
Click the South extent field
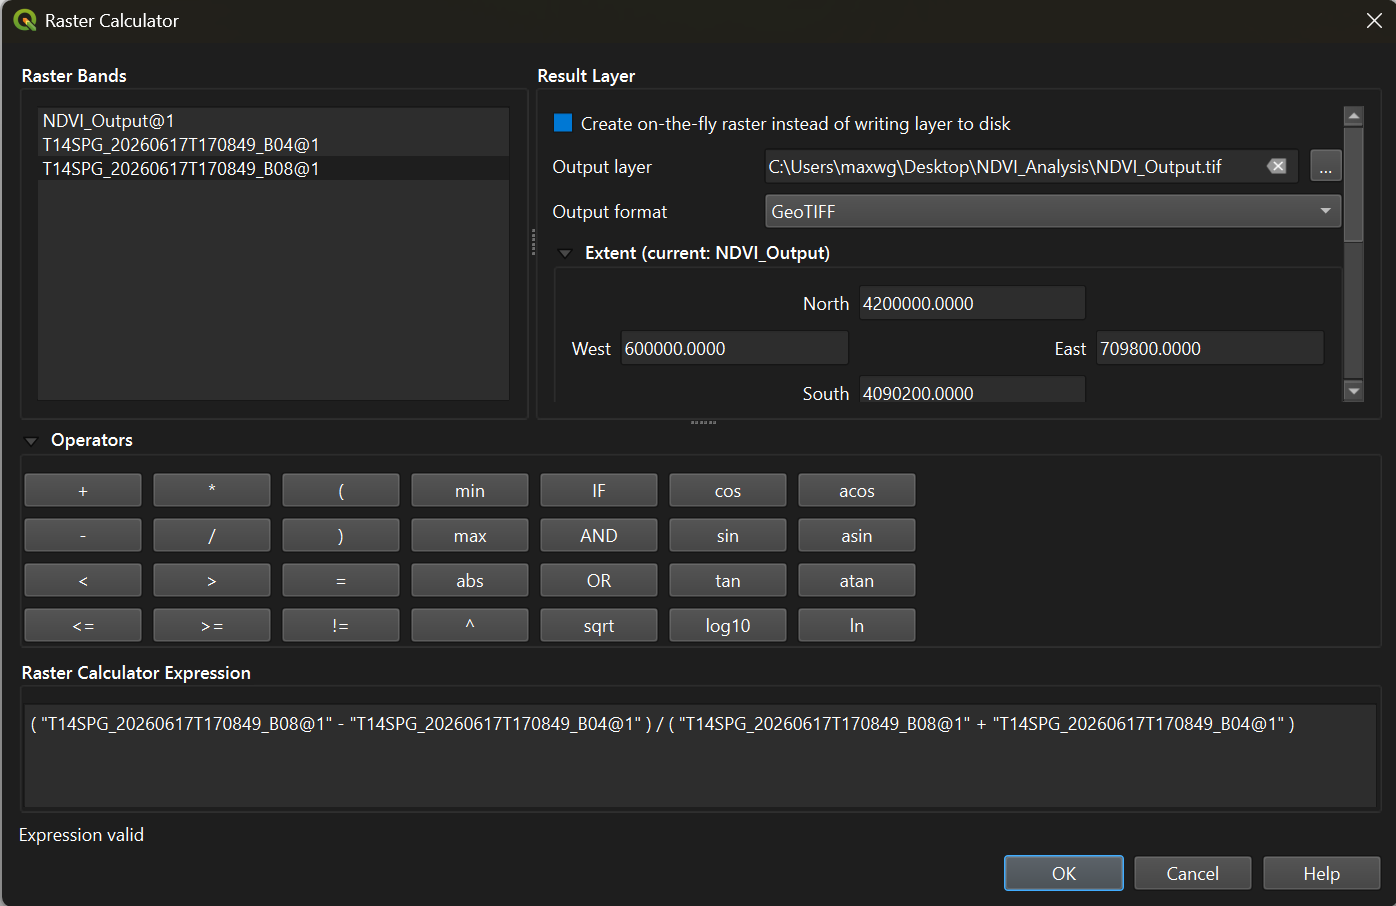coord(972,390)
